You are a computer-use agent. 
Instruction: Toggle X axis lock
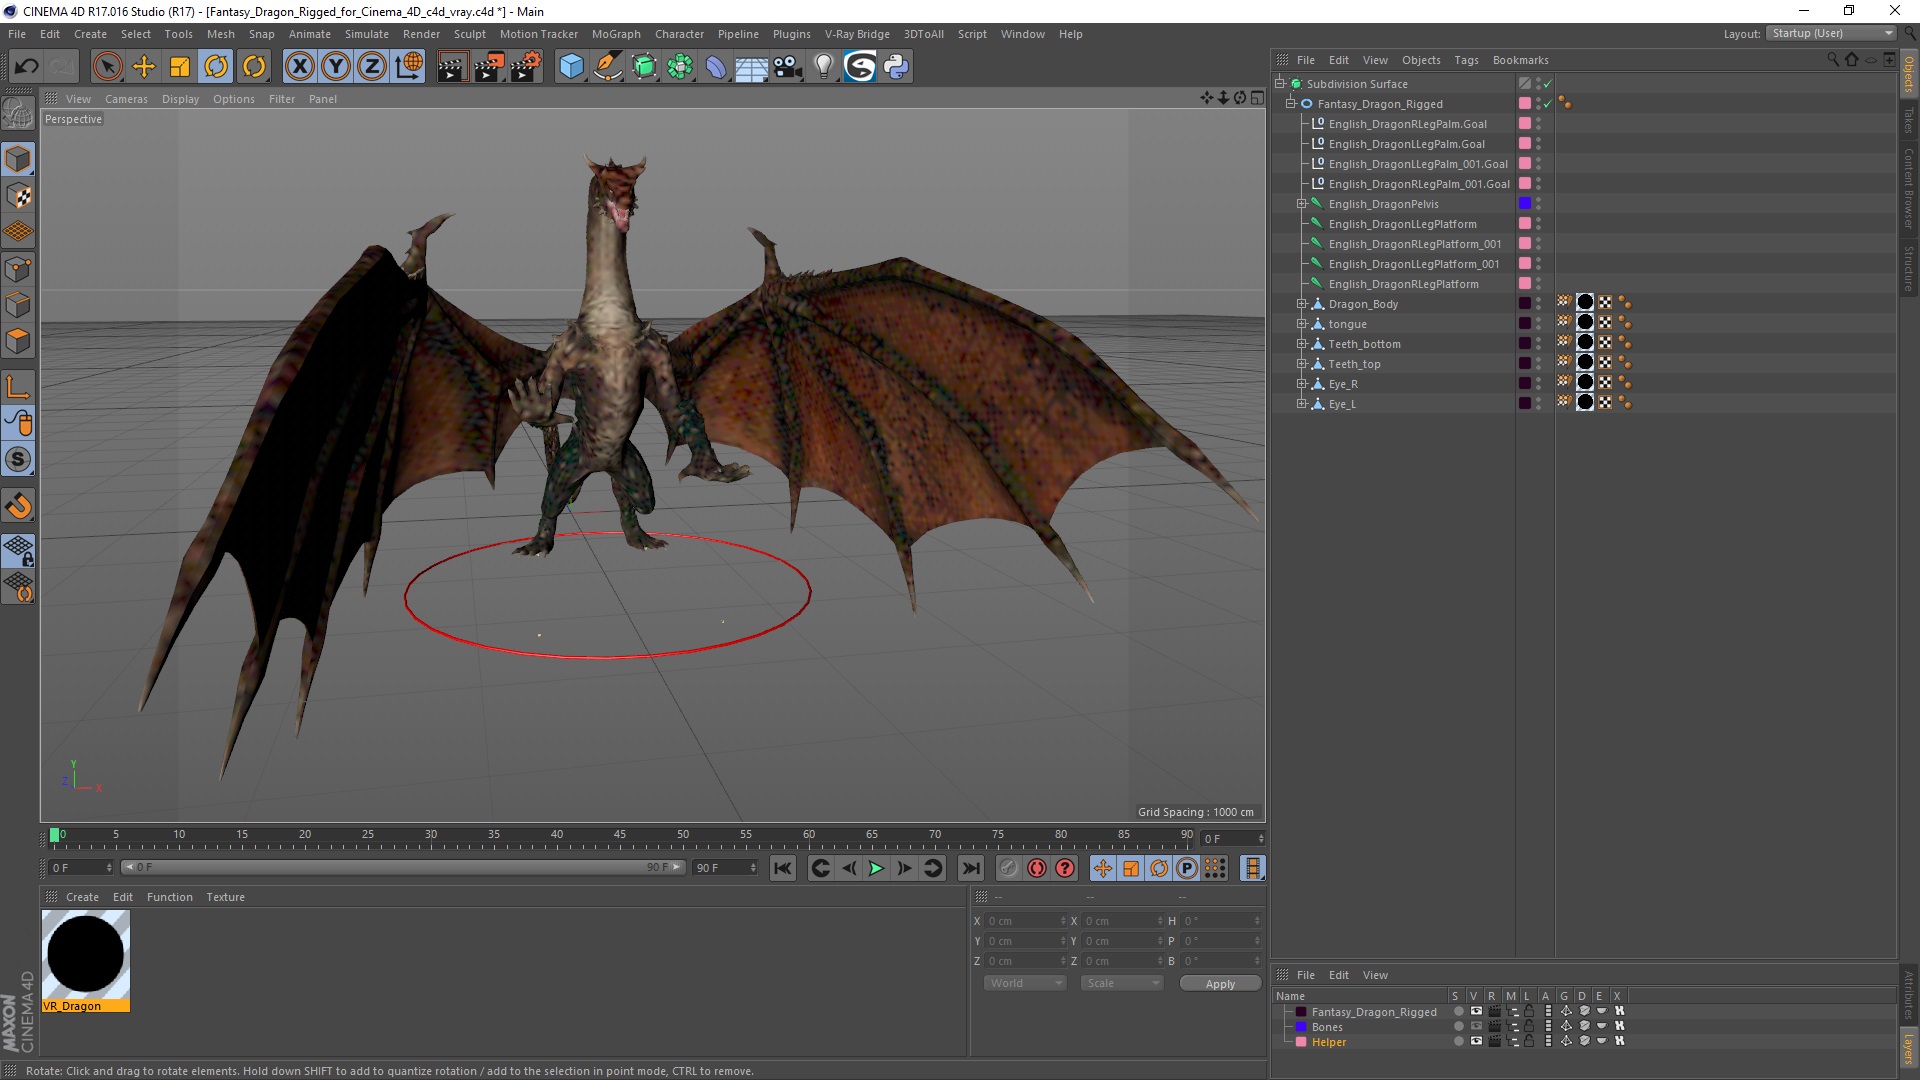[299, 67]
